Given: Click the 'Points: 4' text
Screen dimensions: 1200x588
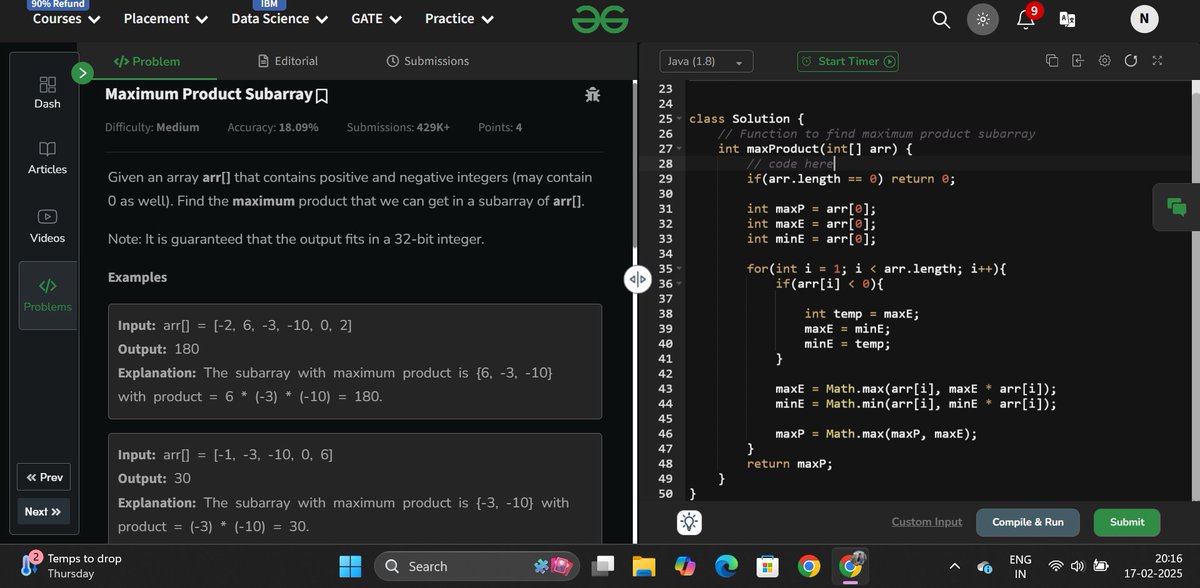Looking at the screenshot, I should [500, 128].
